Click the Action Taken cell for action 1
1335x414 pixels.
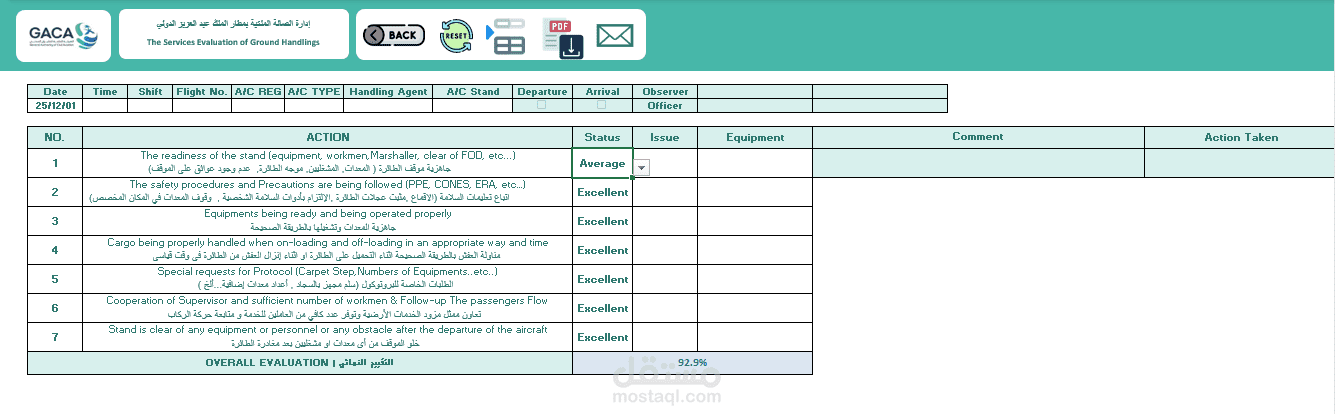tap(1240, 163)
